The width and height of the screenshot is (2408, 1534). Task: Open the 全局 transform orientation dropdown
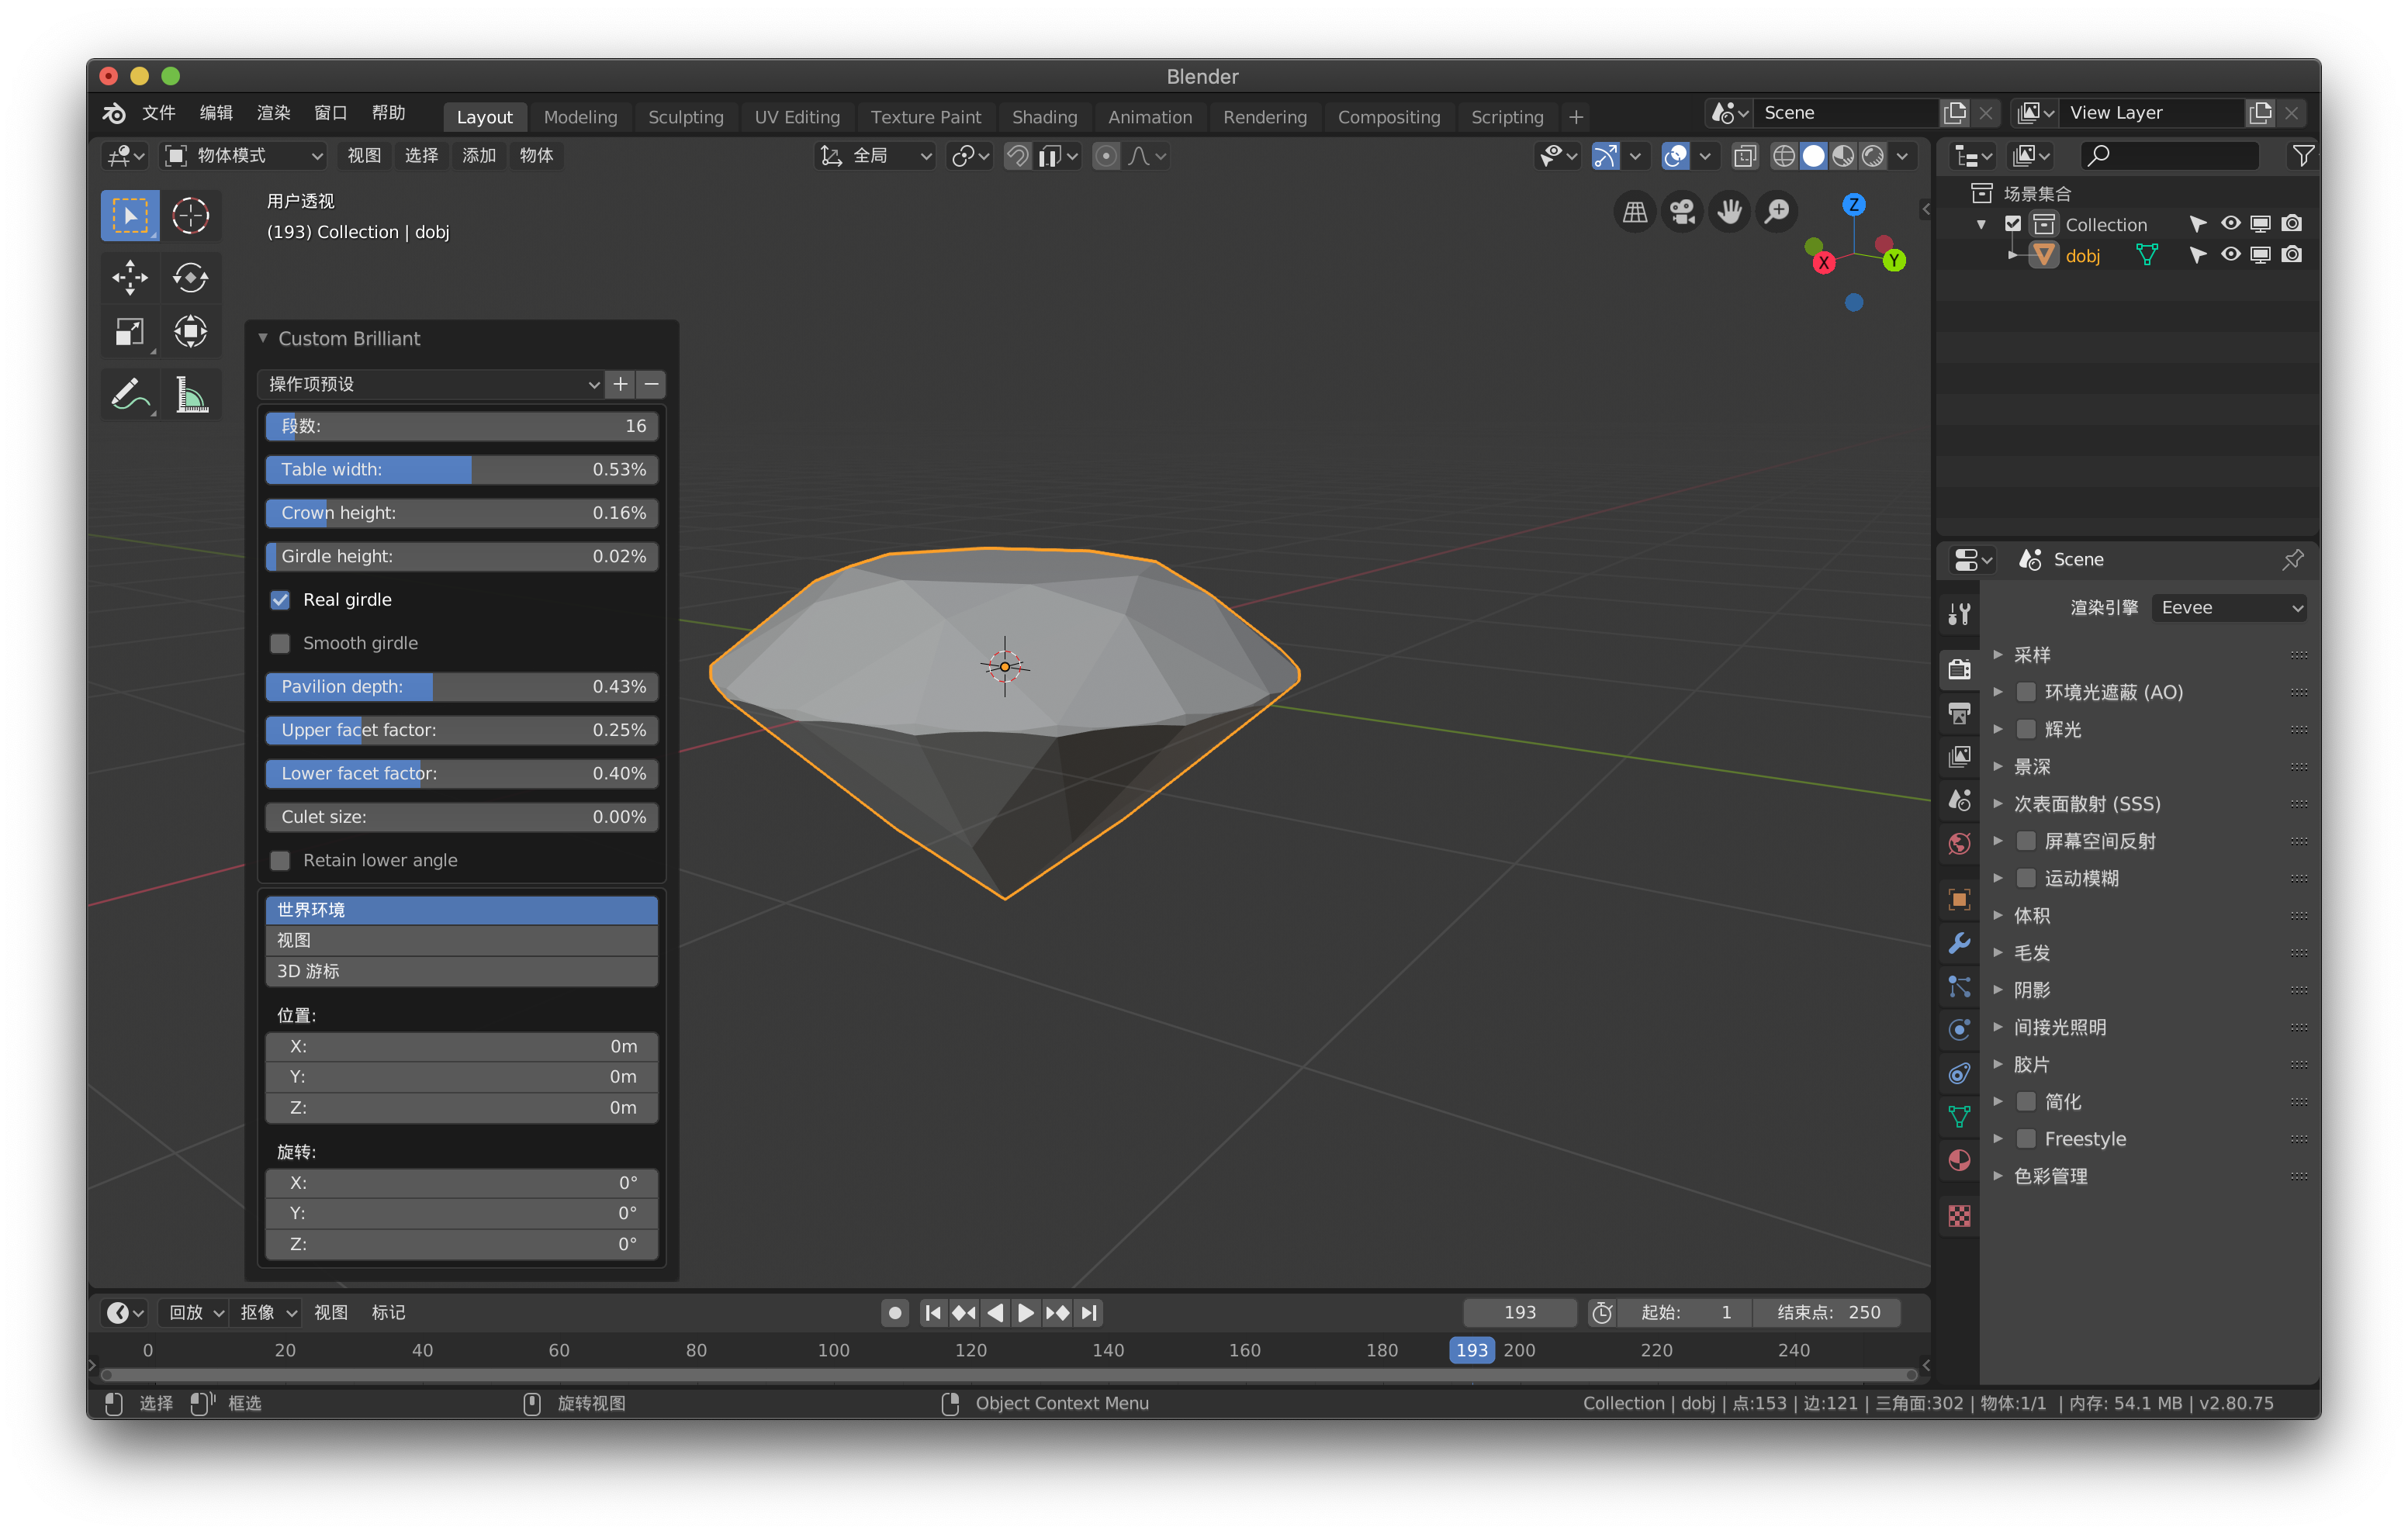pos(876,156)
